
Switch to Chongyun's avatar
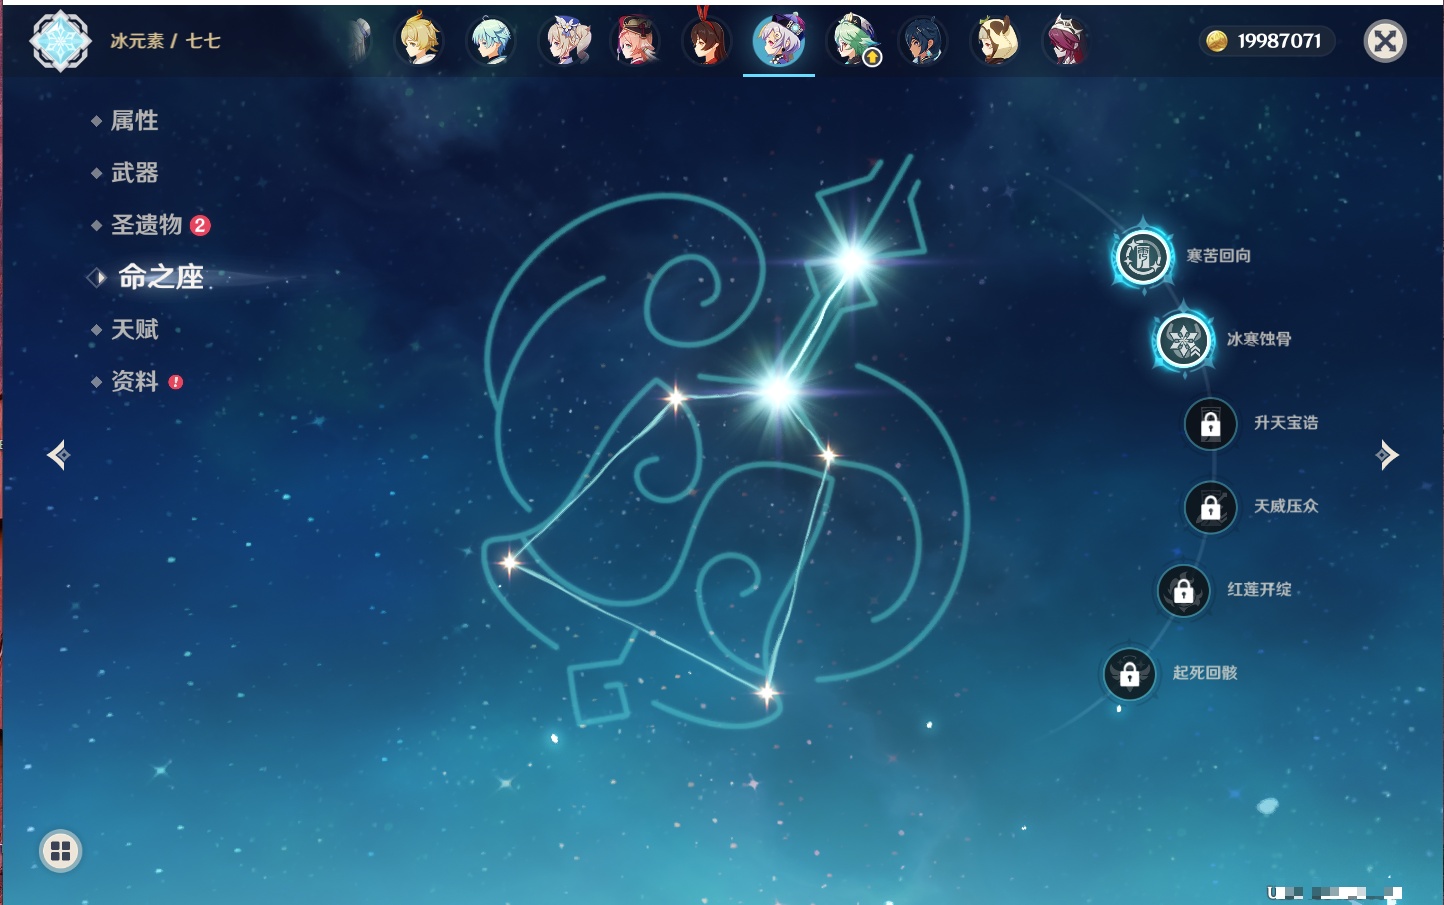tap(491, 41)
